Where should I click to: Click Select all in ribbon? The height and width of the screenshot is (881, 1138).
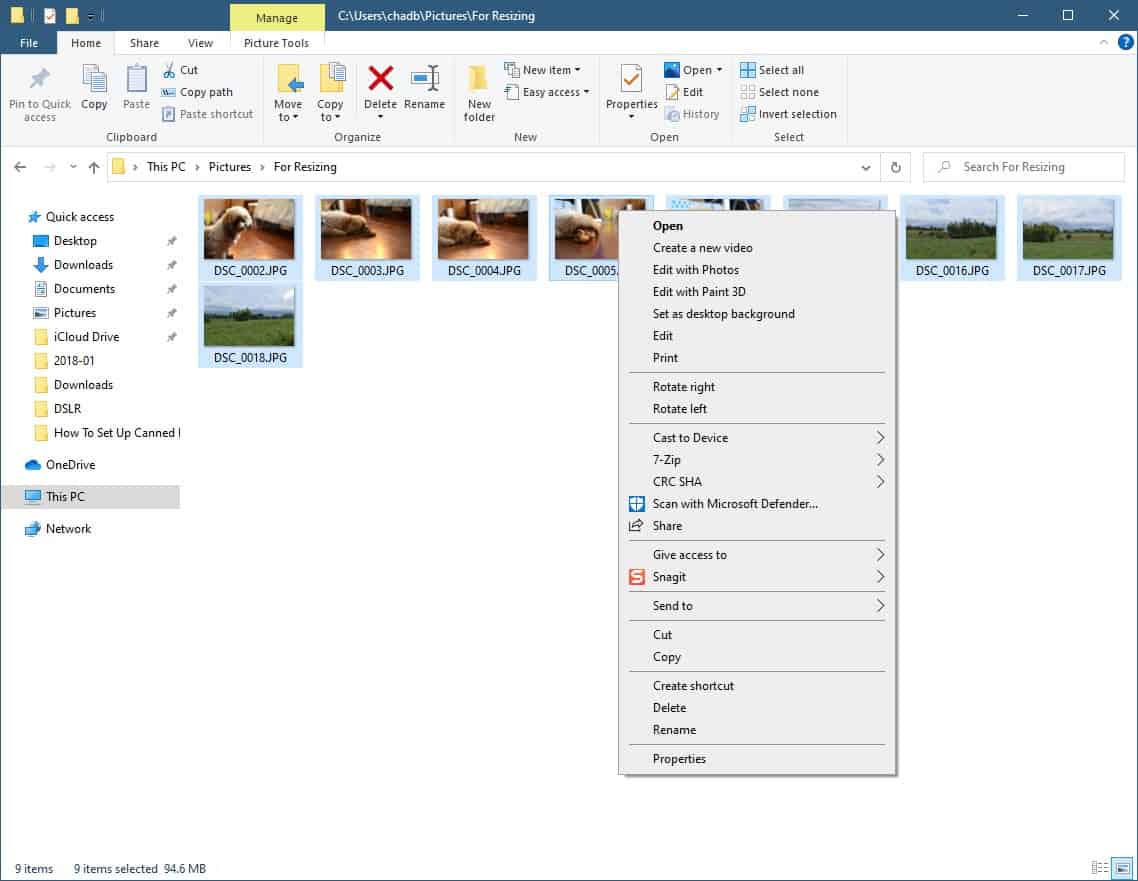[x=772, y=70]
